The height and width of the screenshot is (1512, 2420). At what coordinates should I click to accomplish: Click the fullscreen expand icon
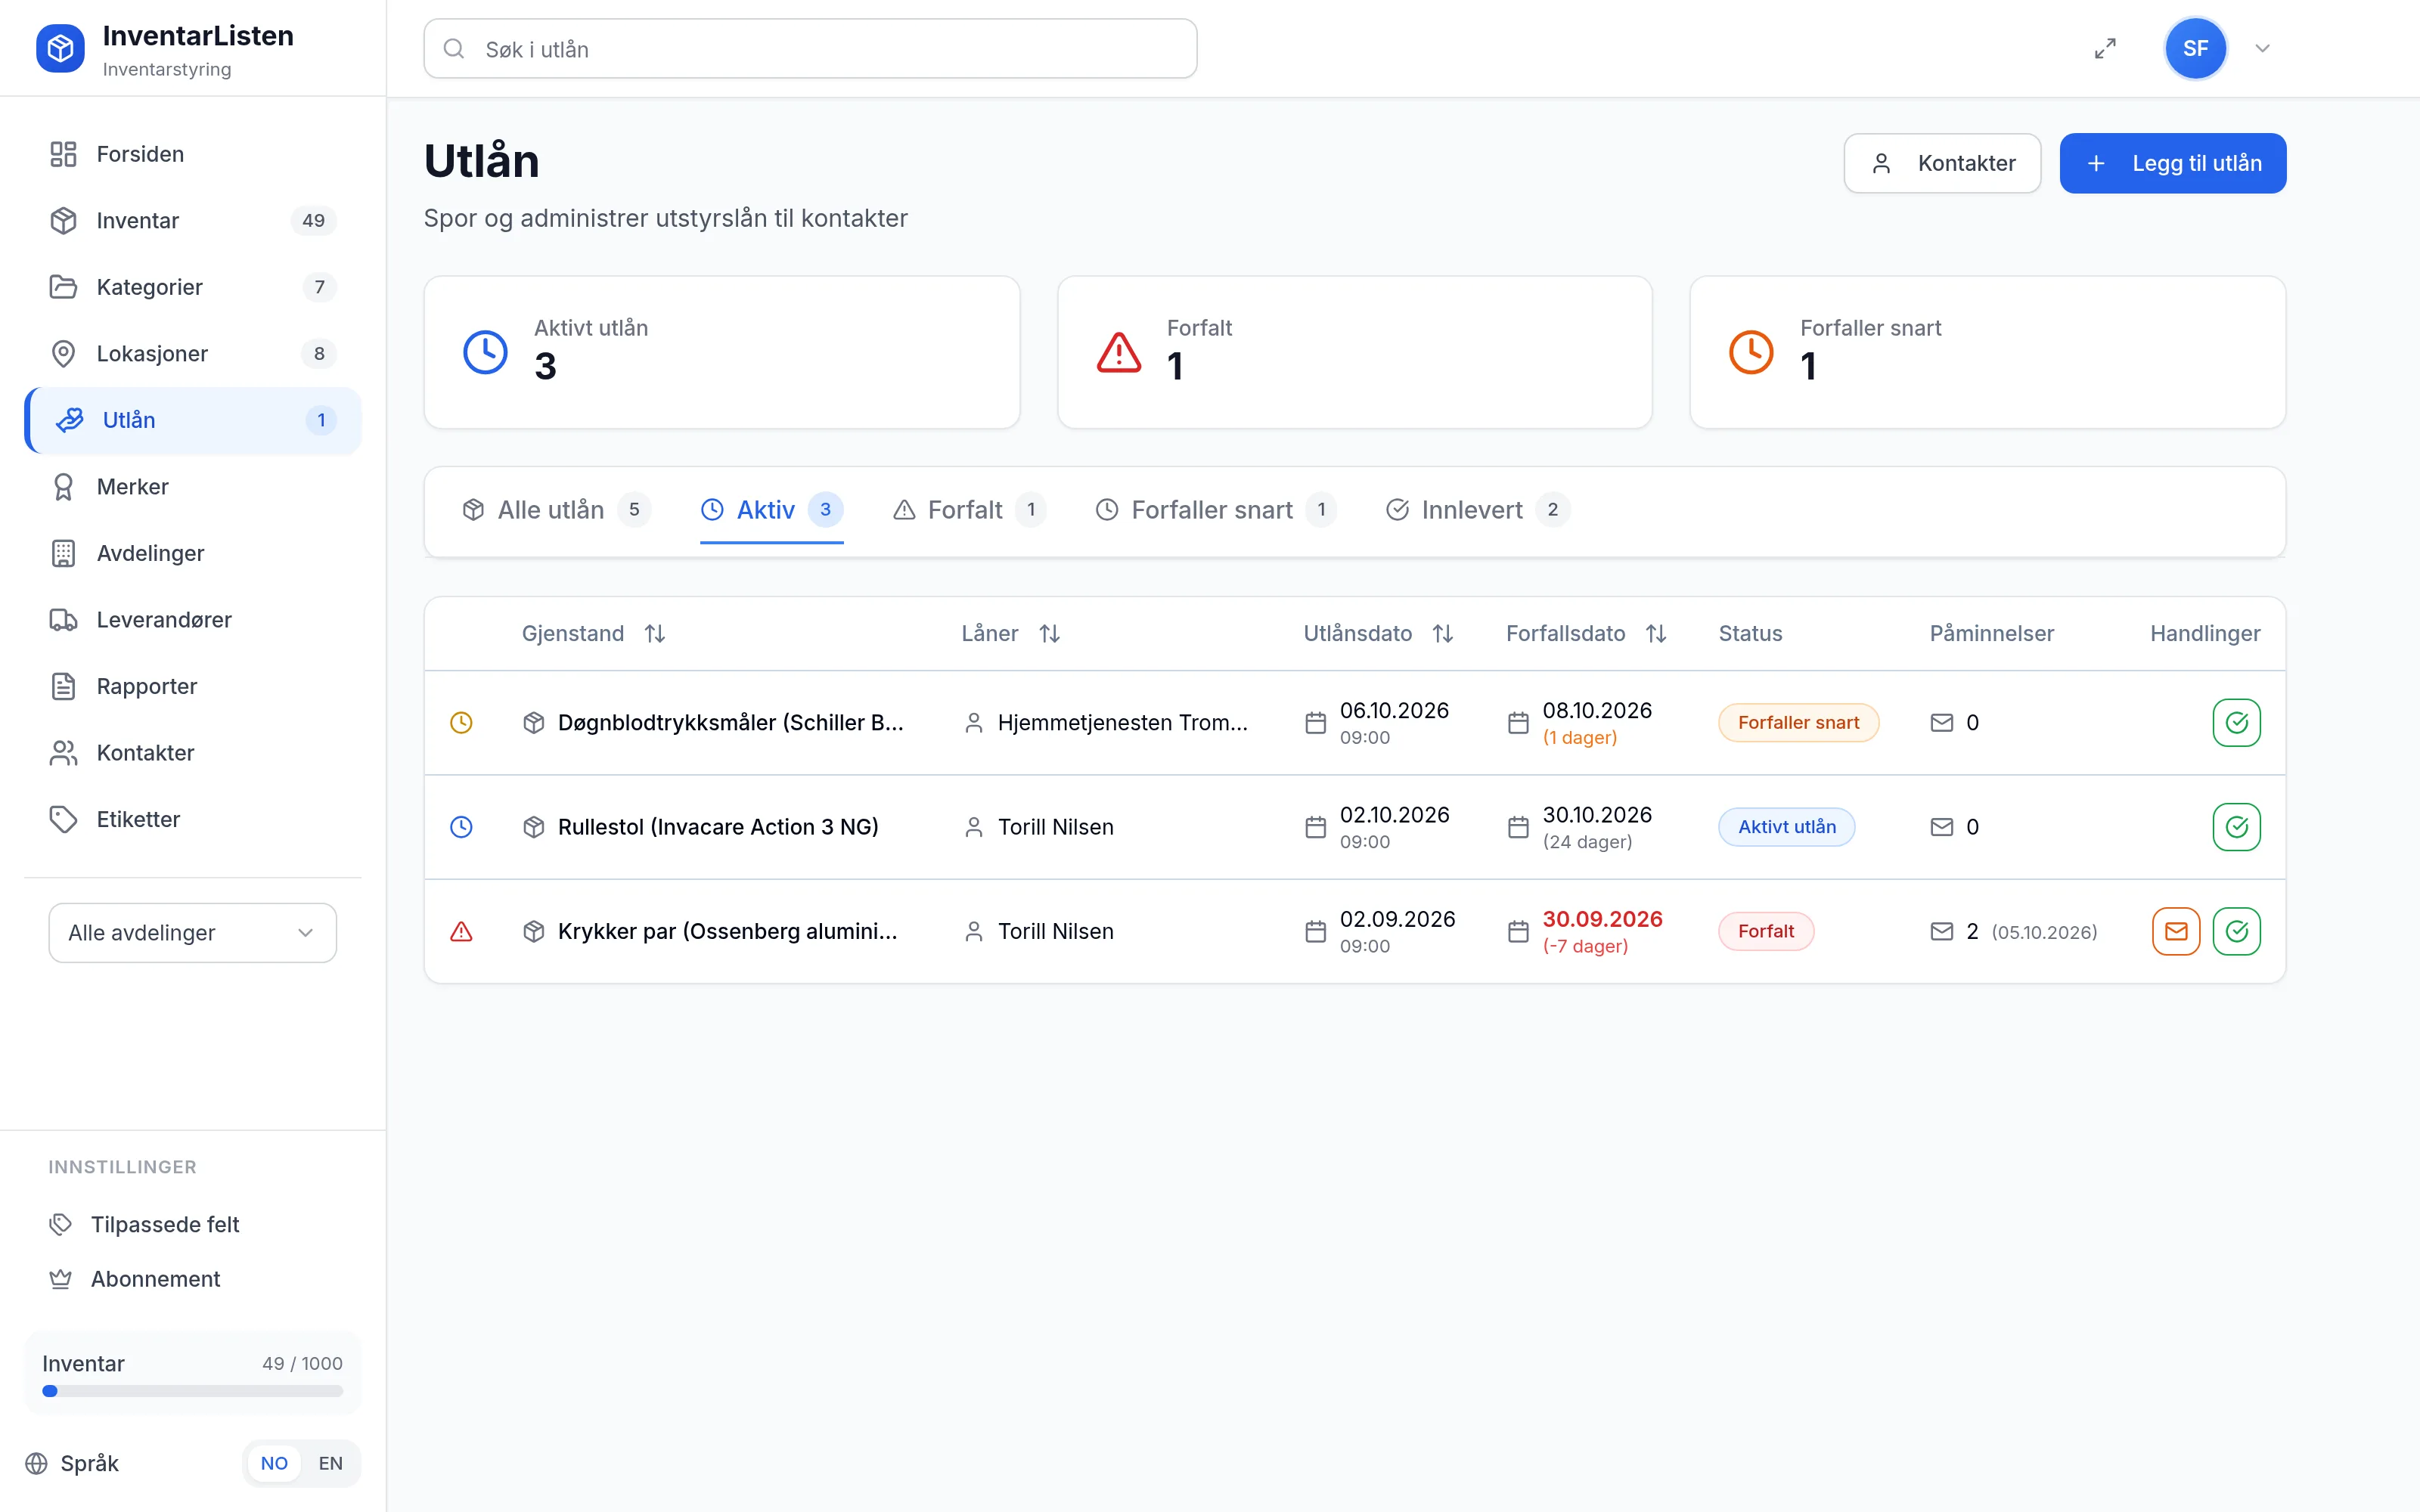tap(2105, 49)
